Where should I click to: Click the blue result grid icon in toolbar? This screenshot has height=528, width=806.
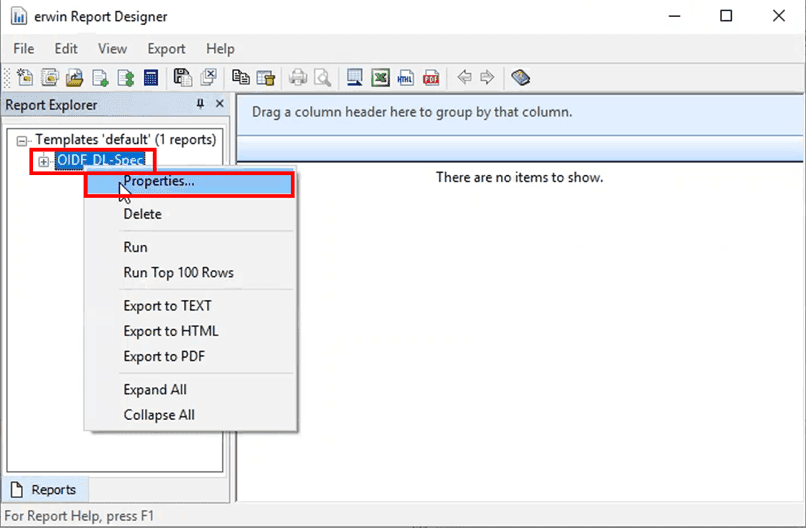click(x=355, y=78)
